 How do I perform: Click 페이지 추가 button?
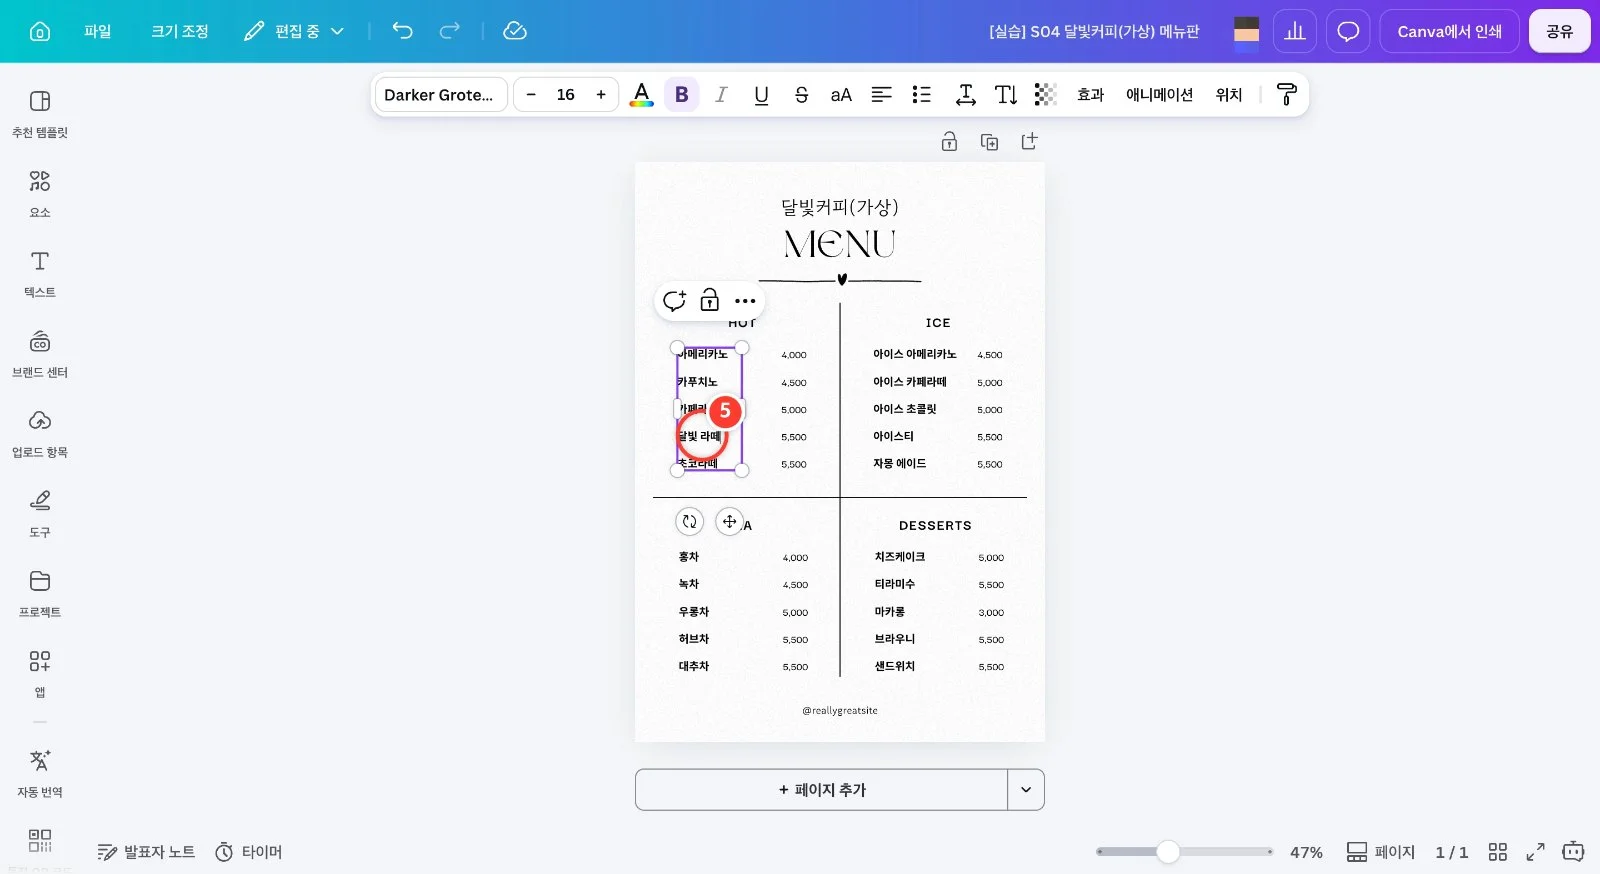click(821, 790)
